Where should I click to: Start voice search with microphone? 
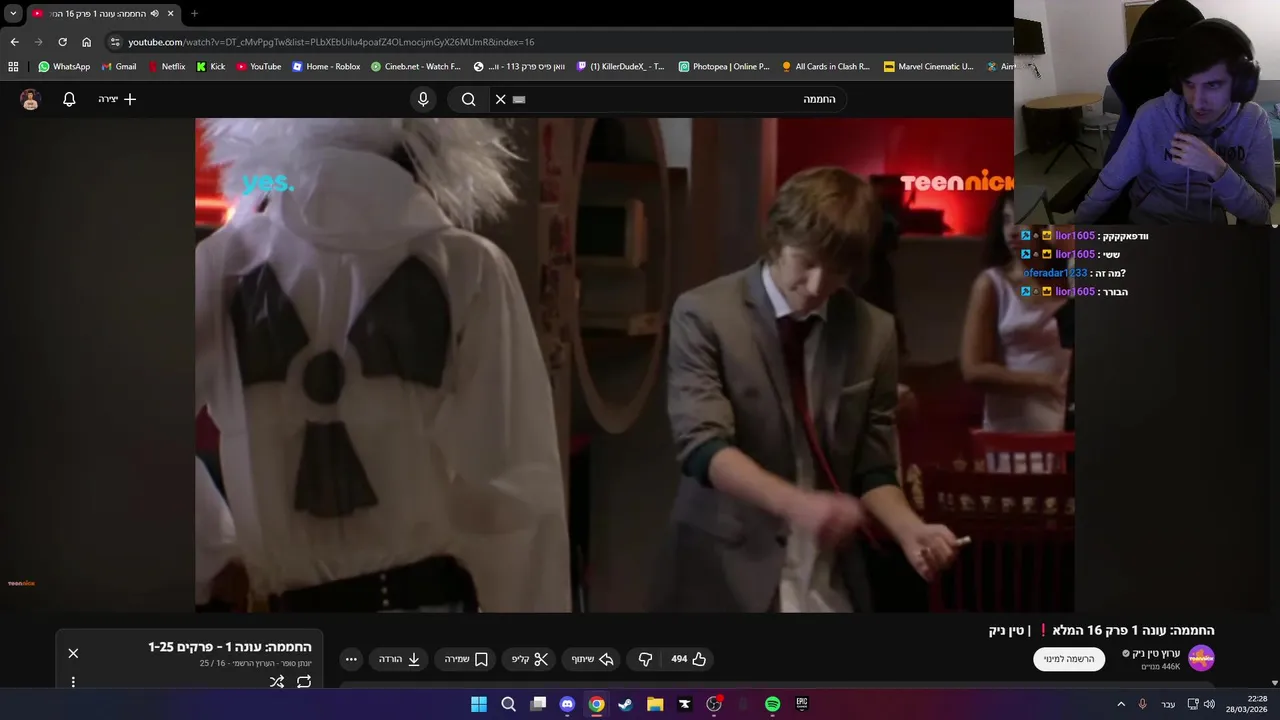click(423, 99)
